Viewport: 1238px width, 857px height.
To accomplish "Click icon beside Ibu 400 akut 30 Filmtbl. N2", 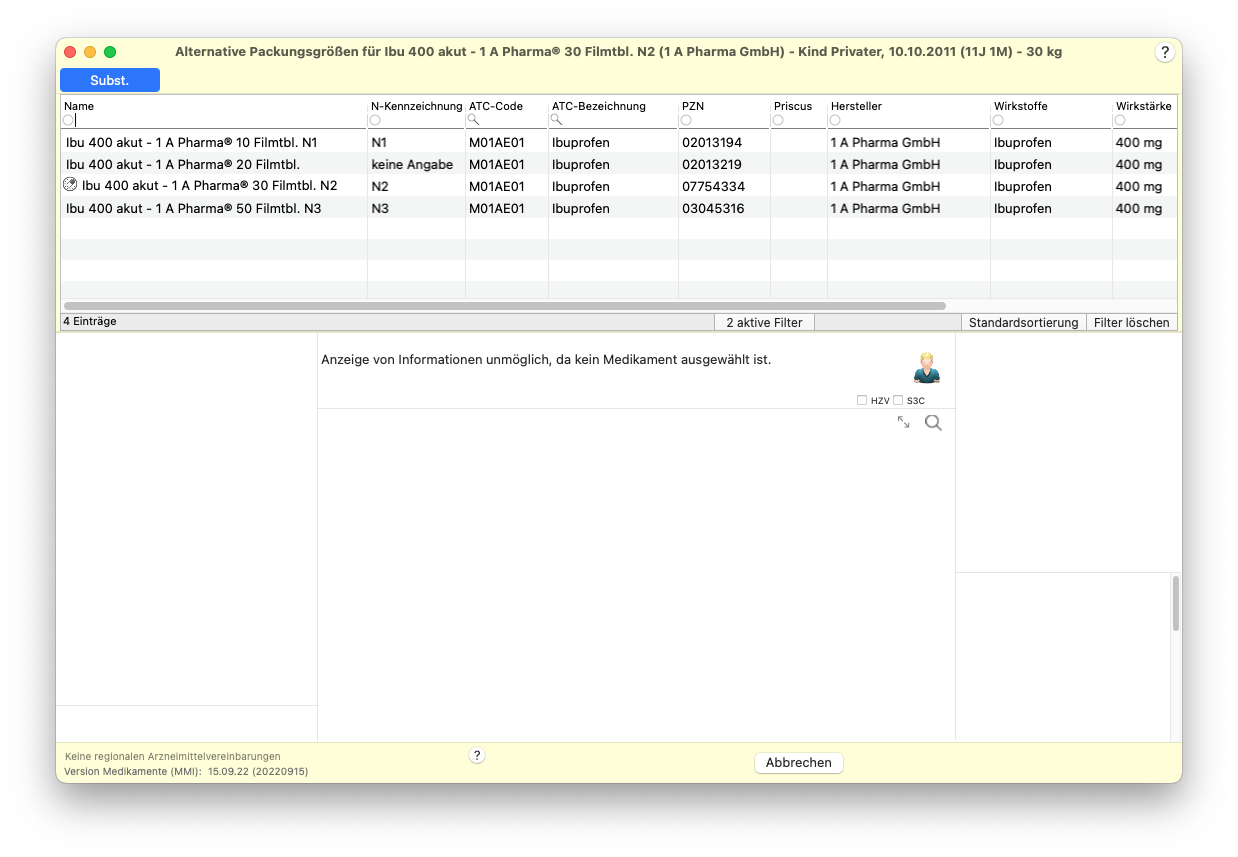I will tap(70, 185).
